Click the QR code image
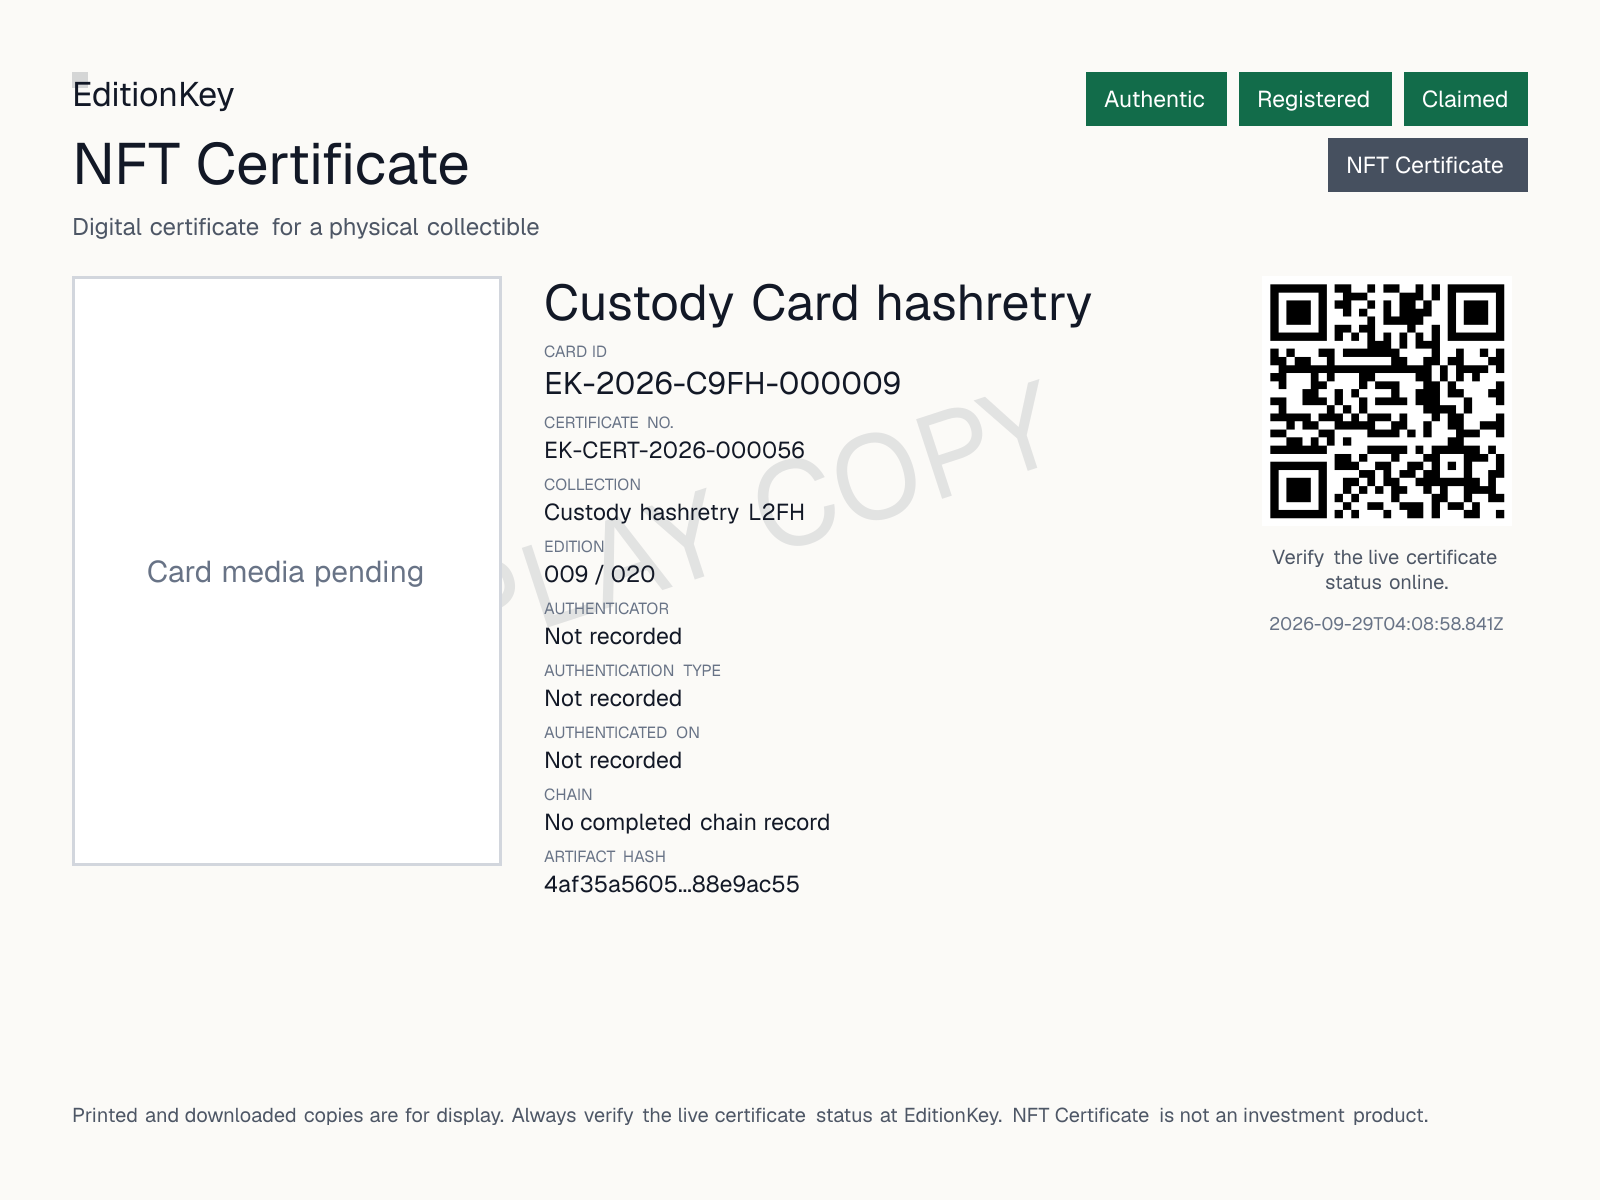 [1387, 401]
